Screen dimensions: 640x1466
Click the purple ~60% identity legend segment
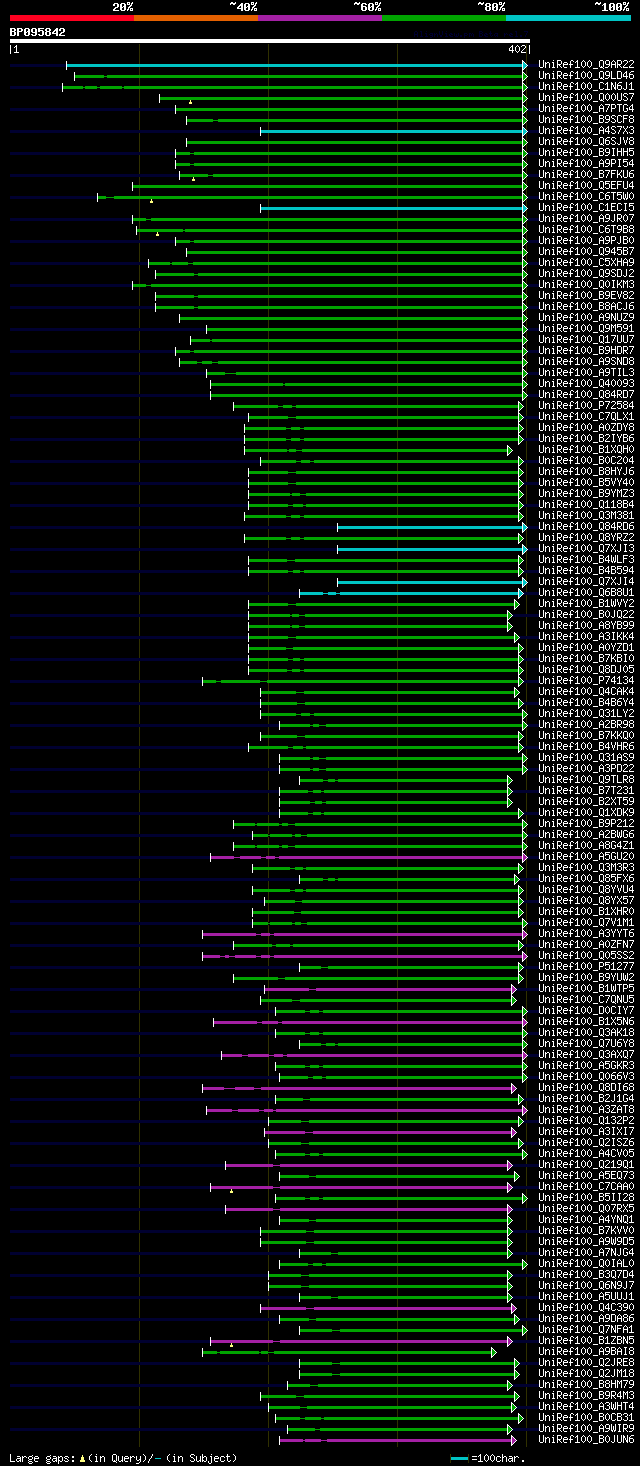[x=319, y=17]
